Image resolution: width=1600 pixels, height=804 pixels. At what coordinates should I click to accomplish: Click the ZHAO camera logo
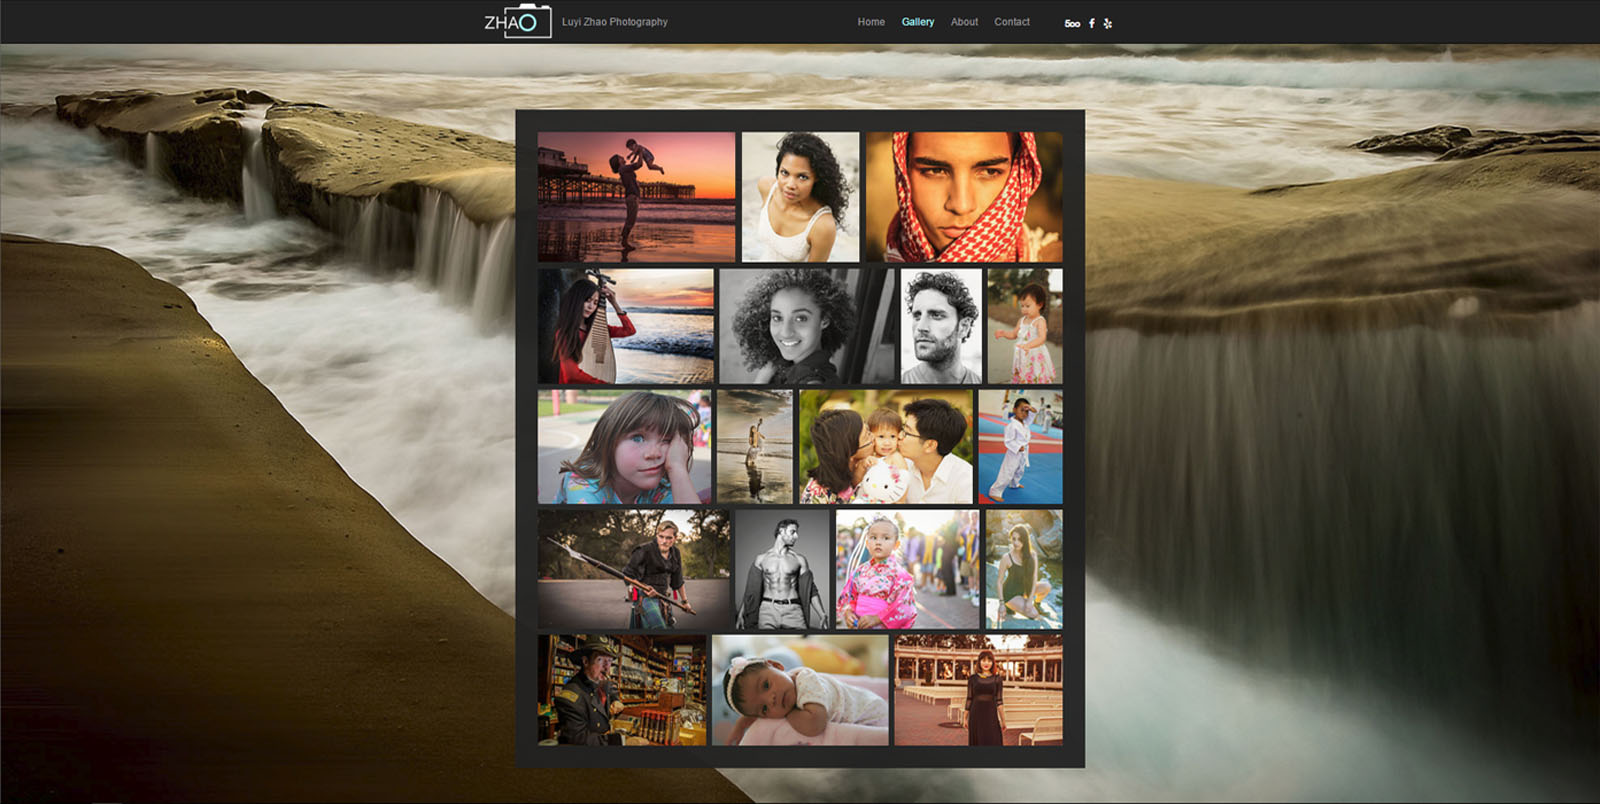tap(518, 21)
